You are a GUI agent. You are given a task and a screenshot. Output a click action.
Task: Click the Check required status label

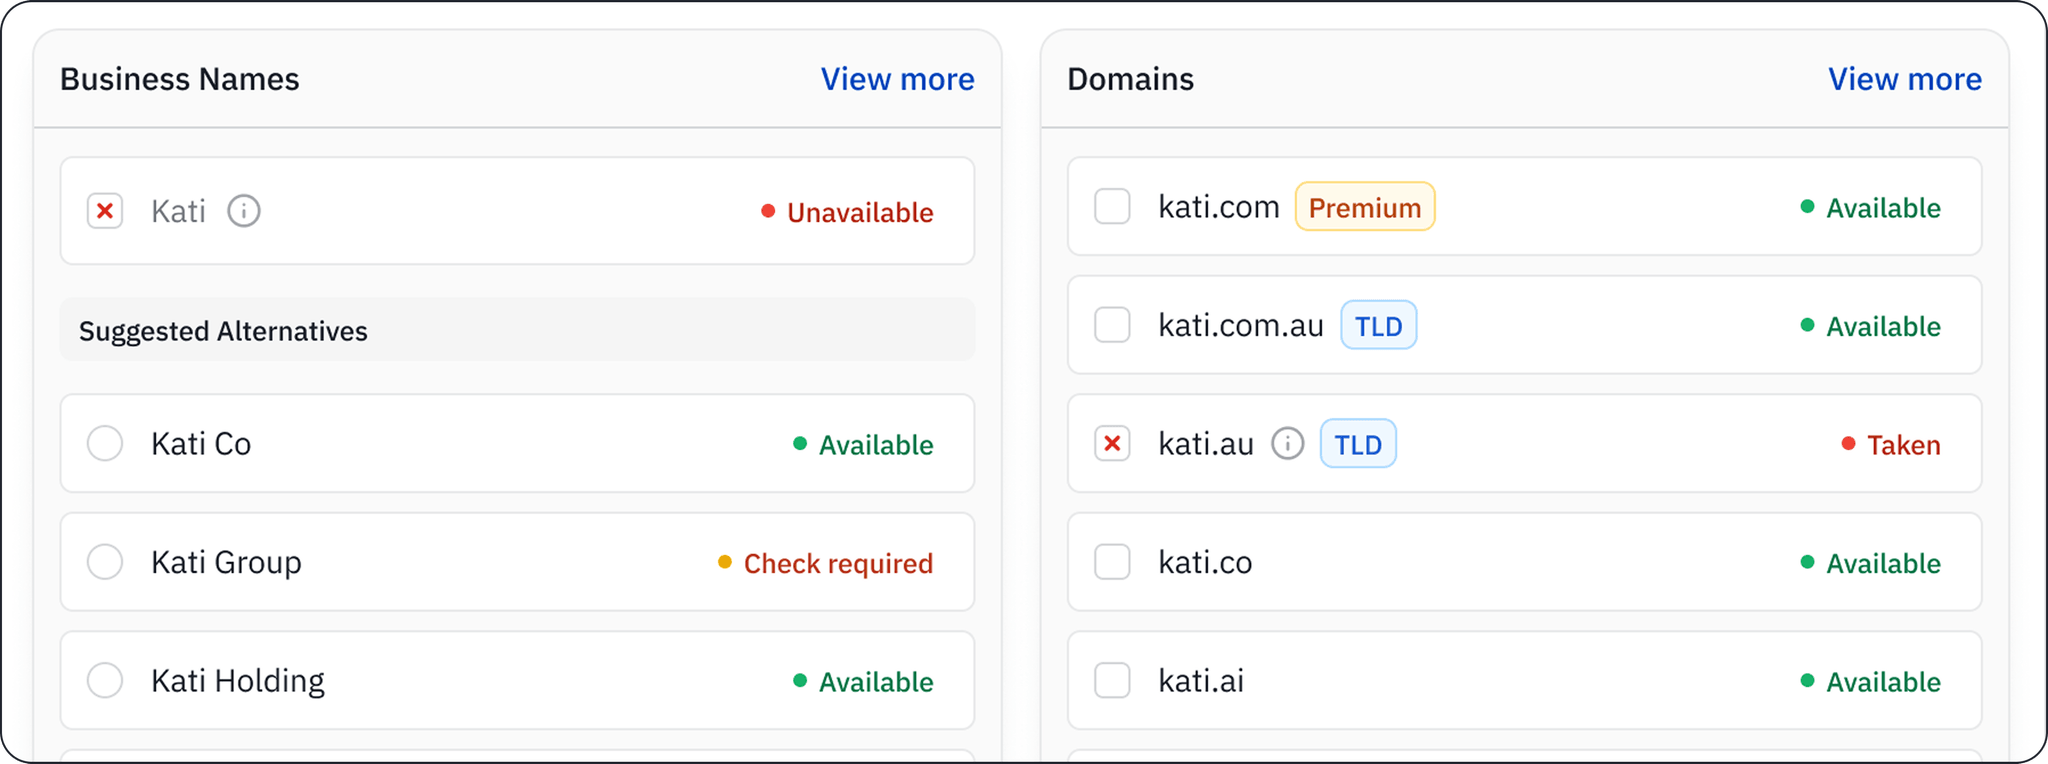coord(838,563)
